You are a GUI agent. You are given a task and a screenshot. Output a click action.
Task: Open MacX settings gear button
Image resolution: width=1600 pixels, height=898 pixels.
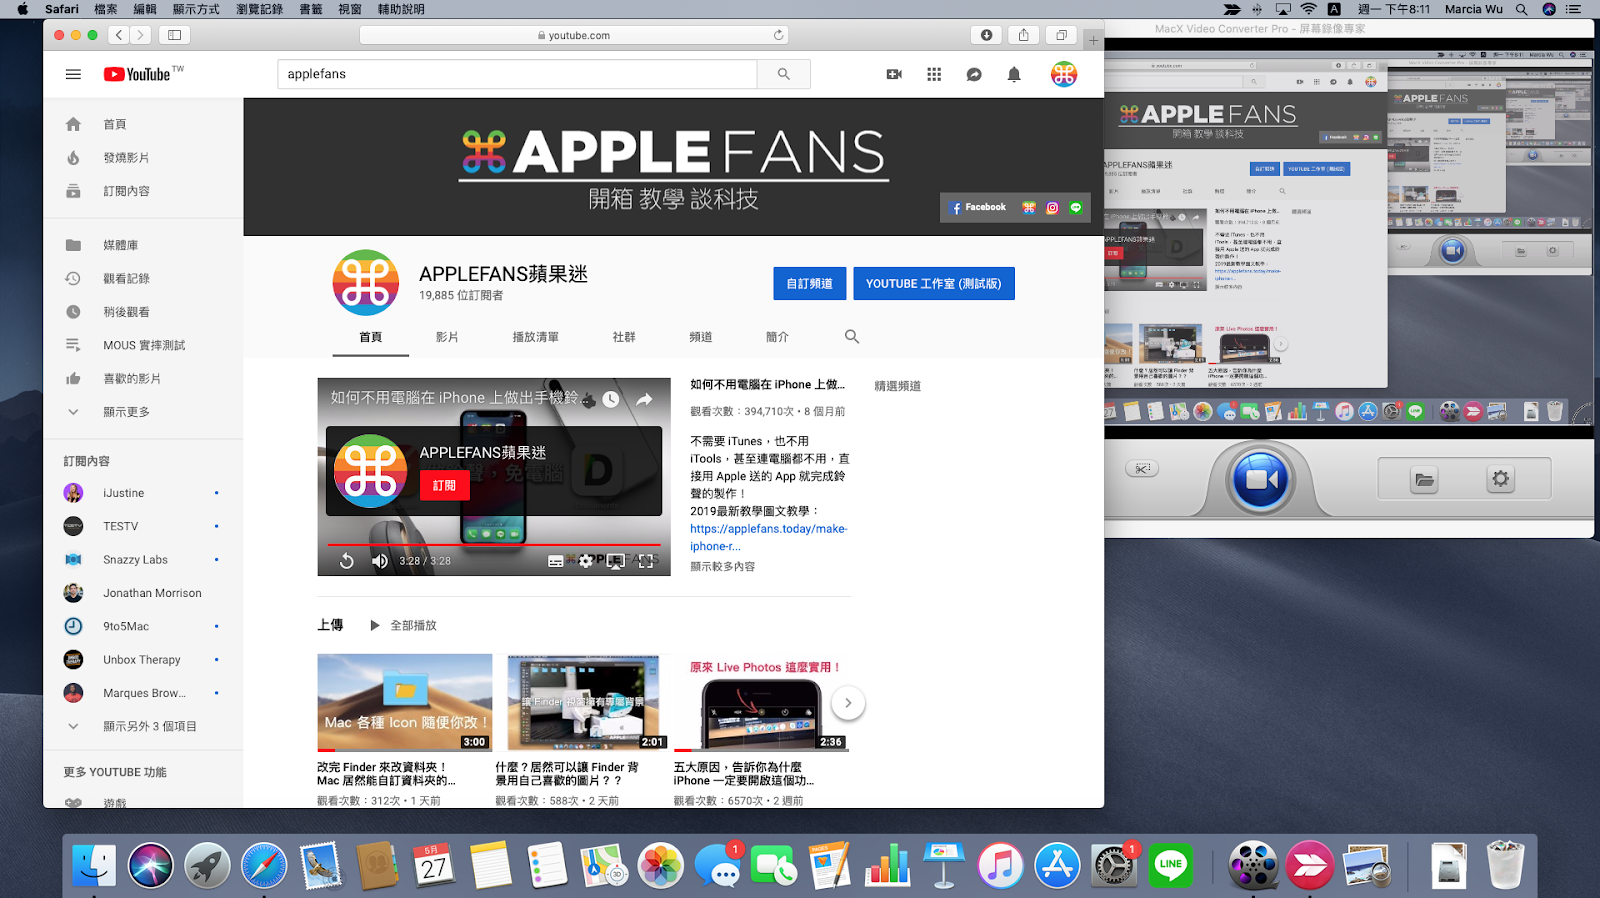pyautogui.click(x=1501, y=479)
